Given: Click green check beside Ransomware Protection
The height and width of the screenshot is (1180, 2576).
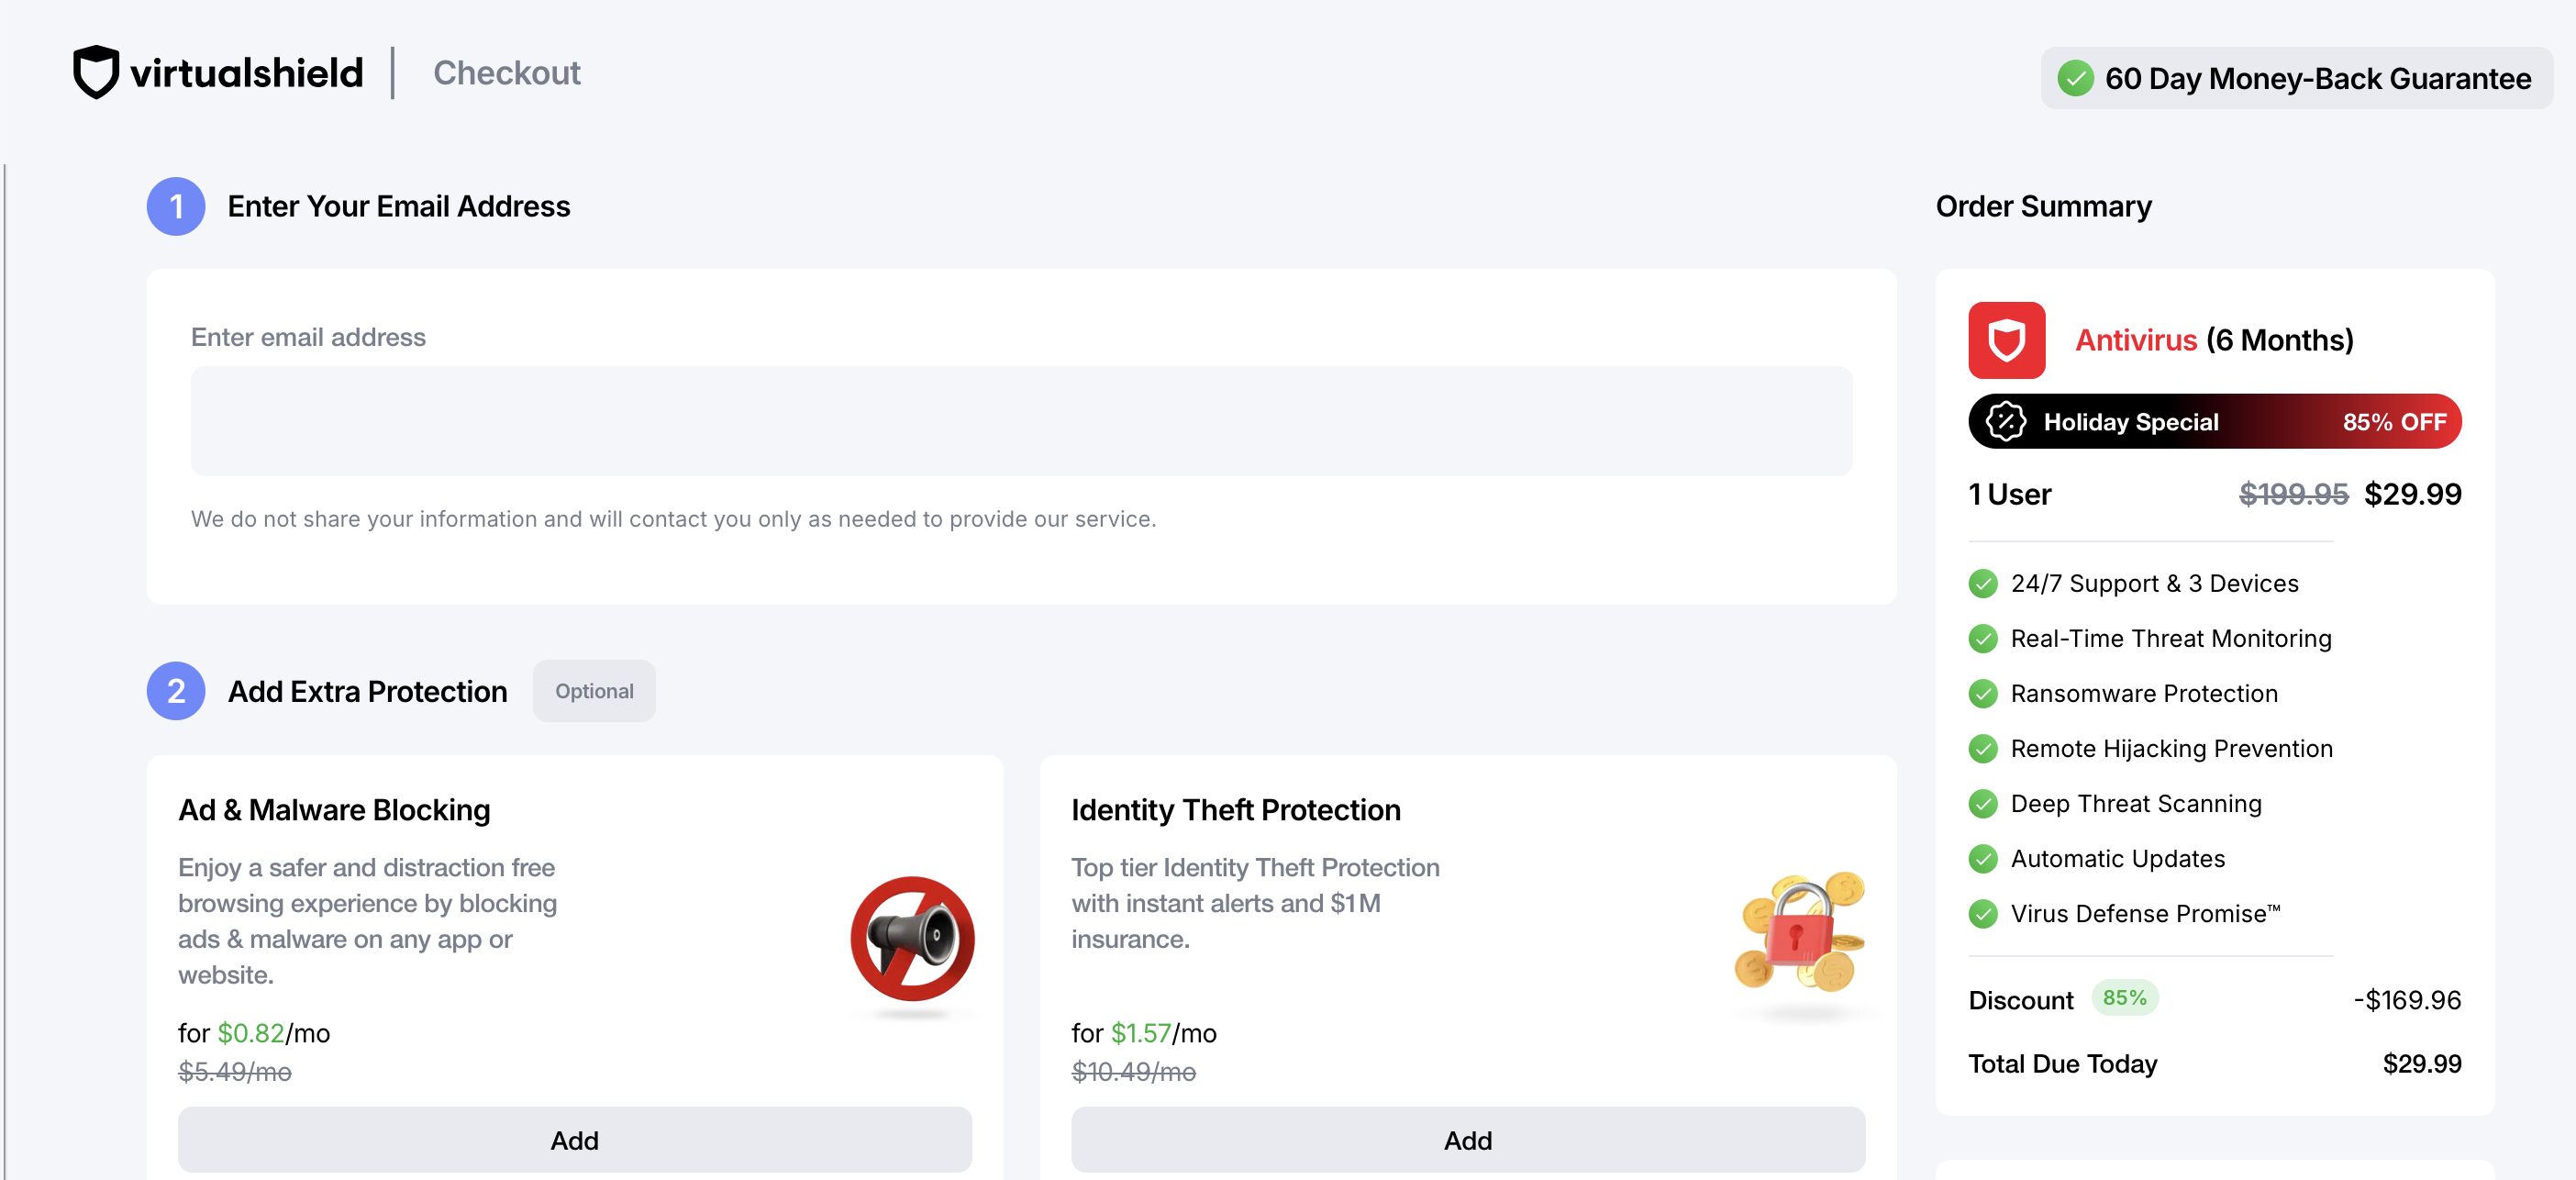Looking at the screenshot, I should tap(1982, 693).
